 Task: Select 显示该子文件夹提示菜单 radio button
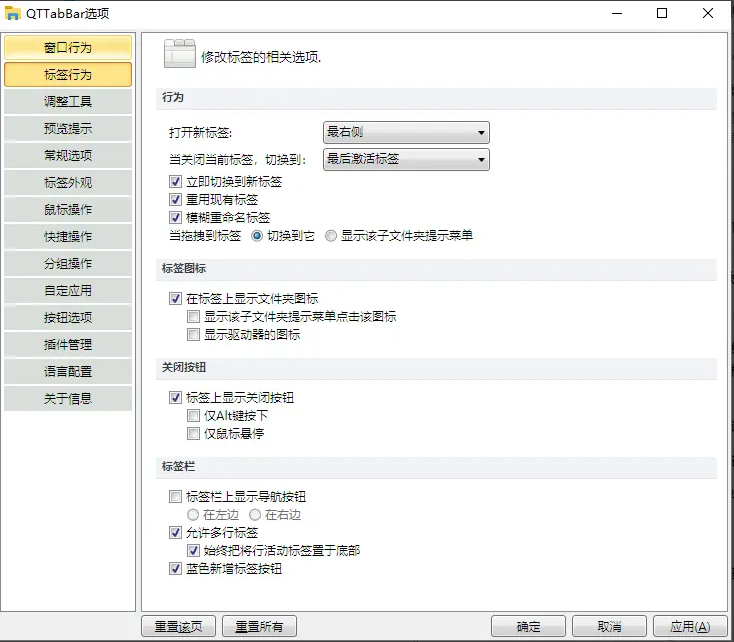331,236
